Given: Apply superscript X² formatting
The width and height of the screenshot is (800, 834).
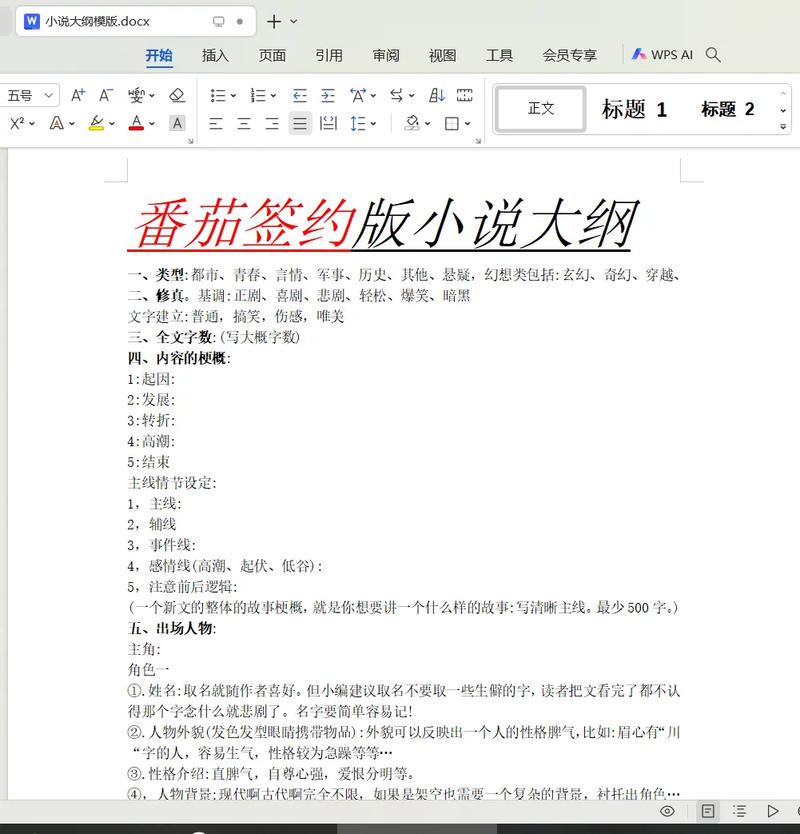Looking at the screenshot, I should (17, 123).
